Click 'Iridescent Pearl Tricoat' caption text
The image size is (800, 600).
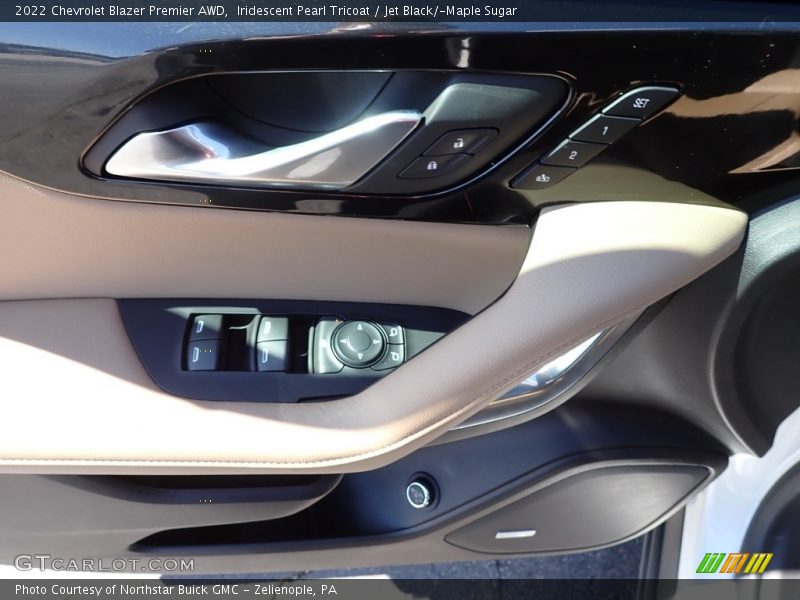[303, 11]
